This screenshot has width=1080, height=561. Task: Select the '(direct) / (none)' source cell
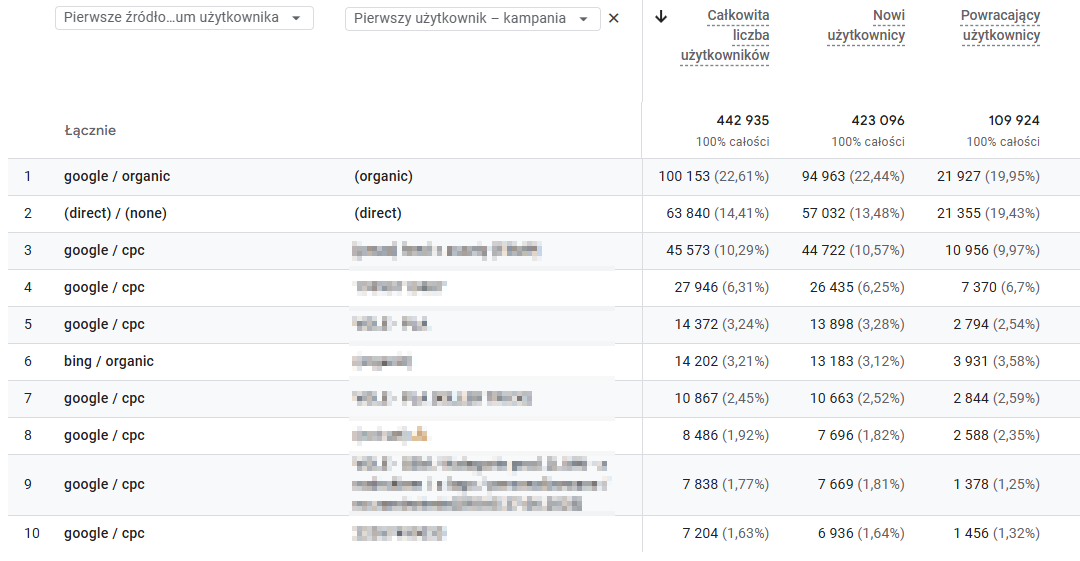pyautogui.click(x=115, y=214)
